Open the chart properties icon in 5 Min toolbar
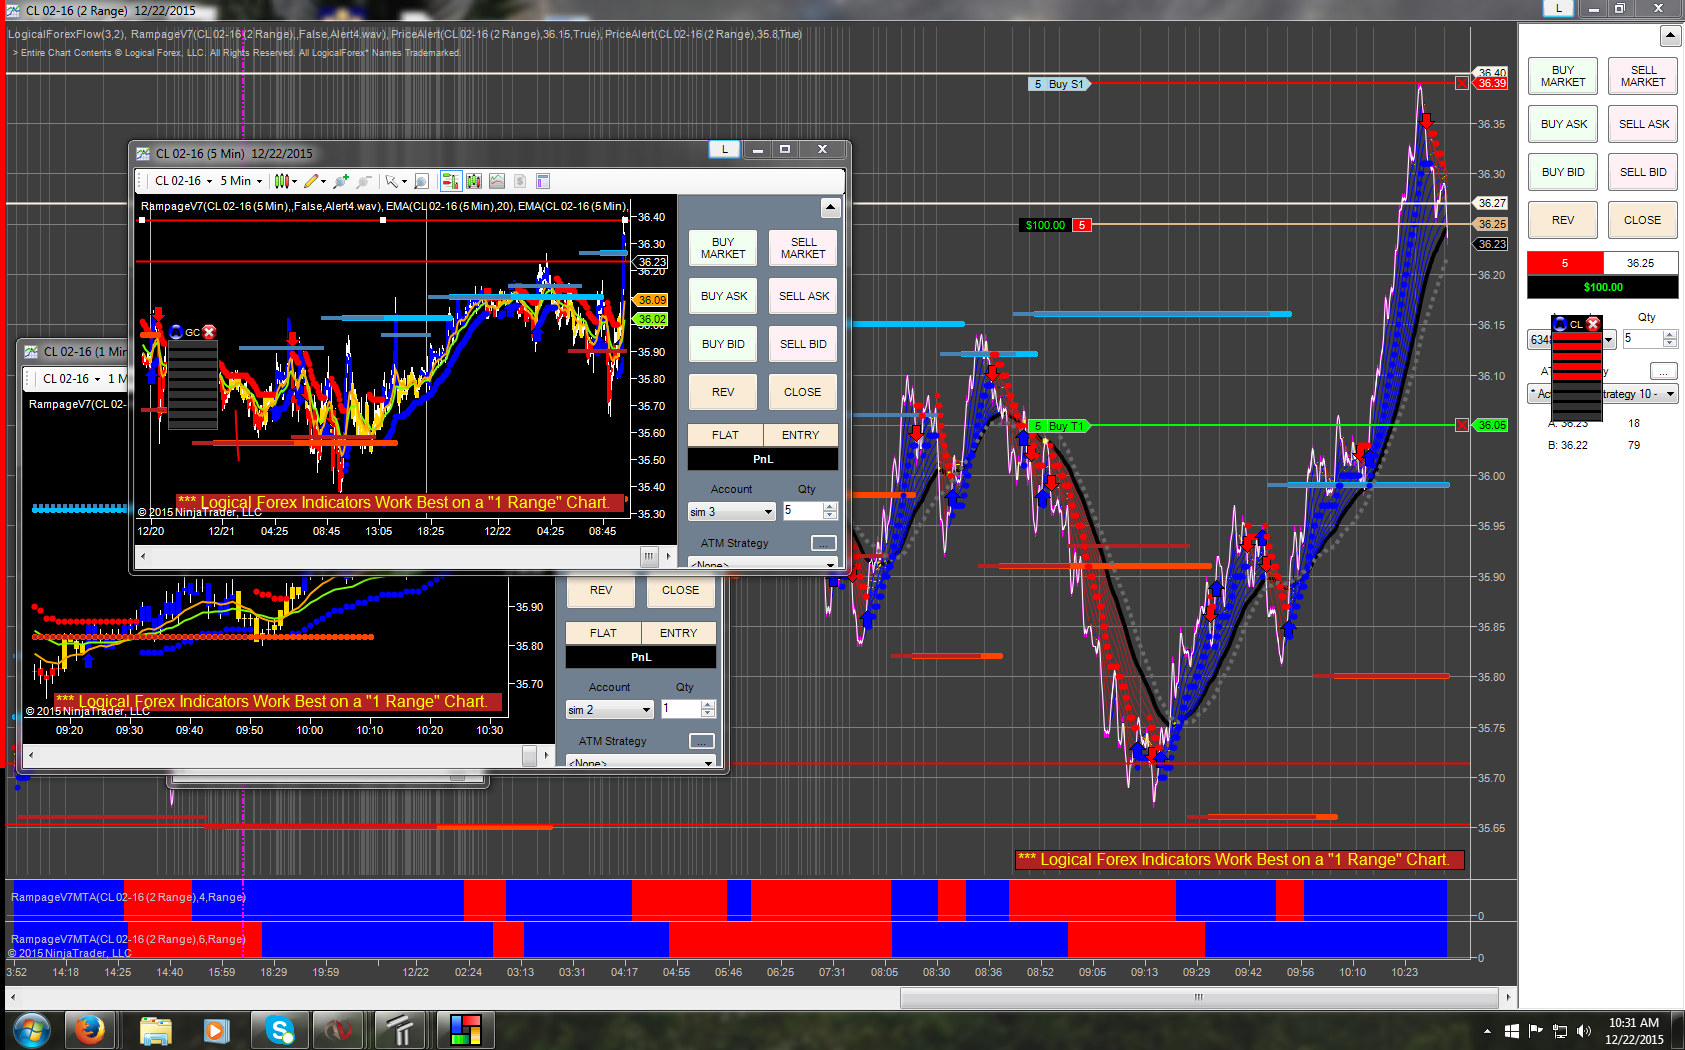The image size is (1685, 1050). [543, 181]
